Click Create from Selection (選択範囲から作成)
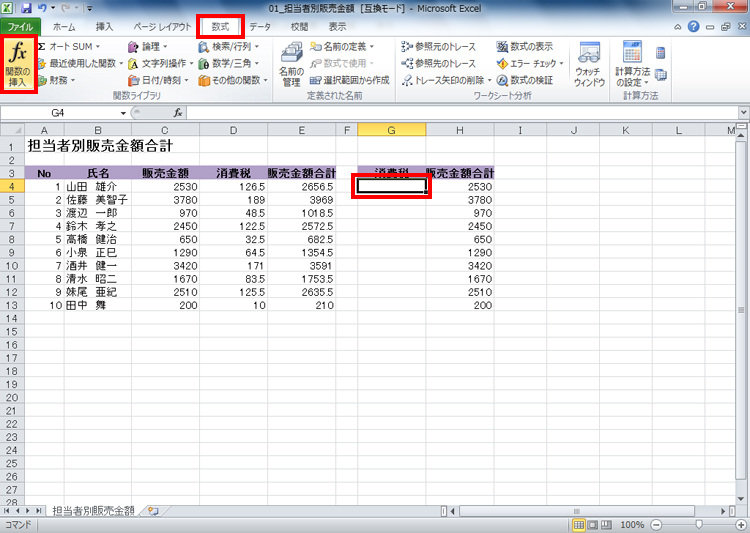The width and height of the screenshot is (750, 533). (x=350, y=80)
